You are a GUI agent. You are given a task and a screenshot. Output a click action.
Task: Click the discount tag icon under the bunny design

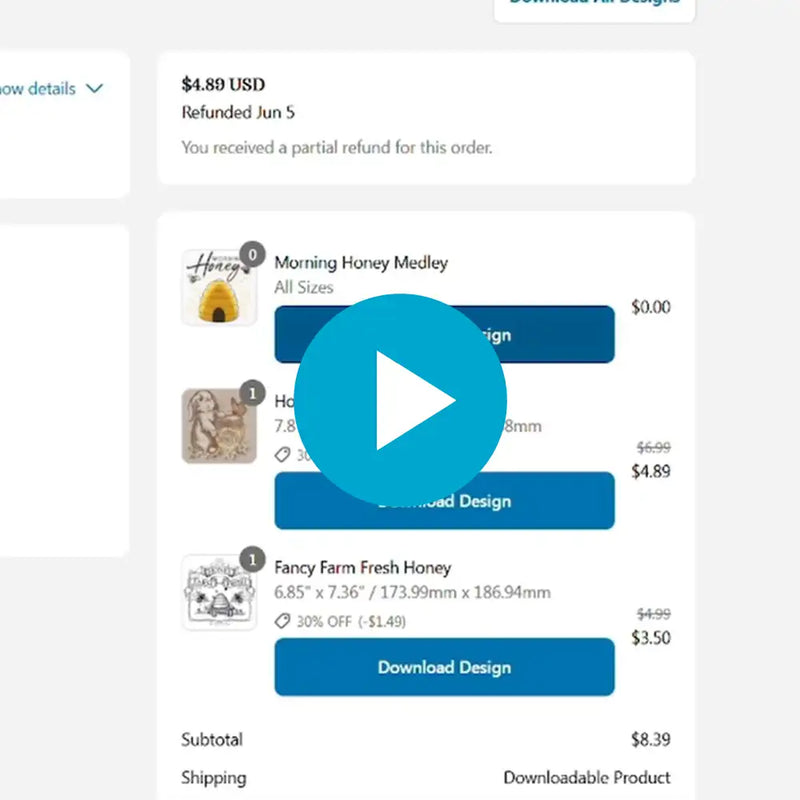(282, 454)
